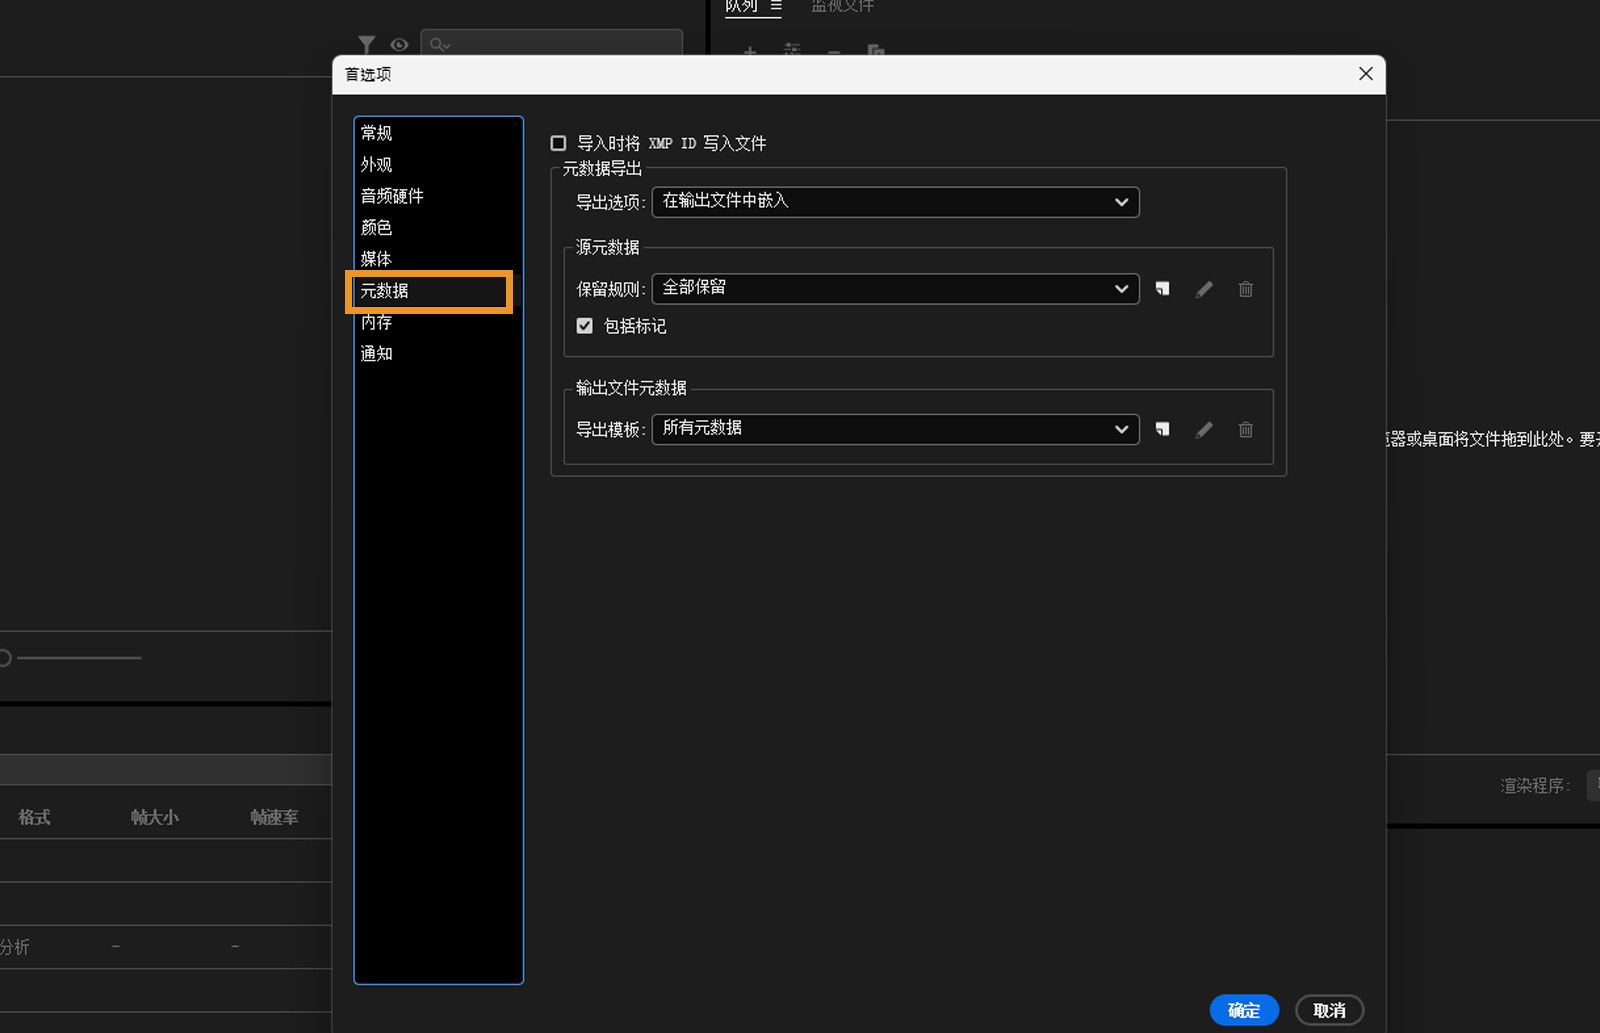
Task: Create a new export template with the new icon
Action: (1161, 429)
